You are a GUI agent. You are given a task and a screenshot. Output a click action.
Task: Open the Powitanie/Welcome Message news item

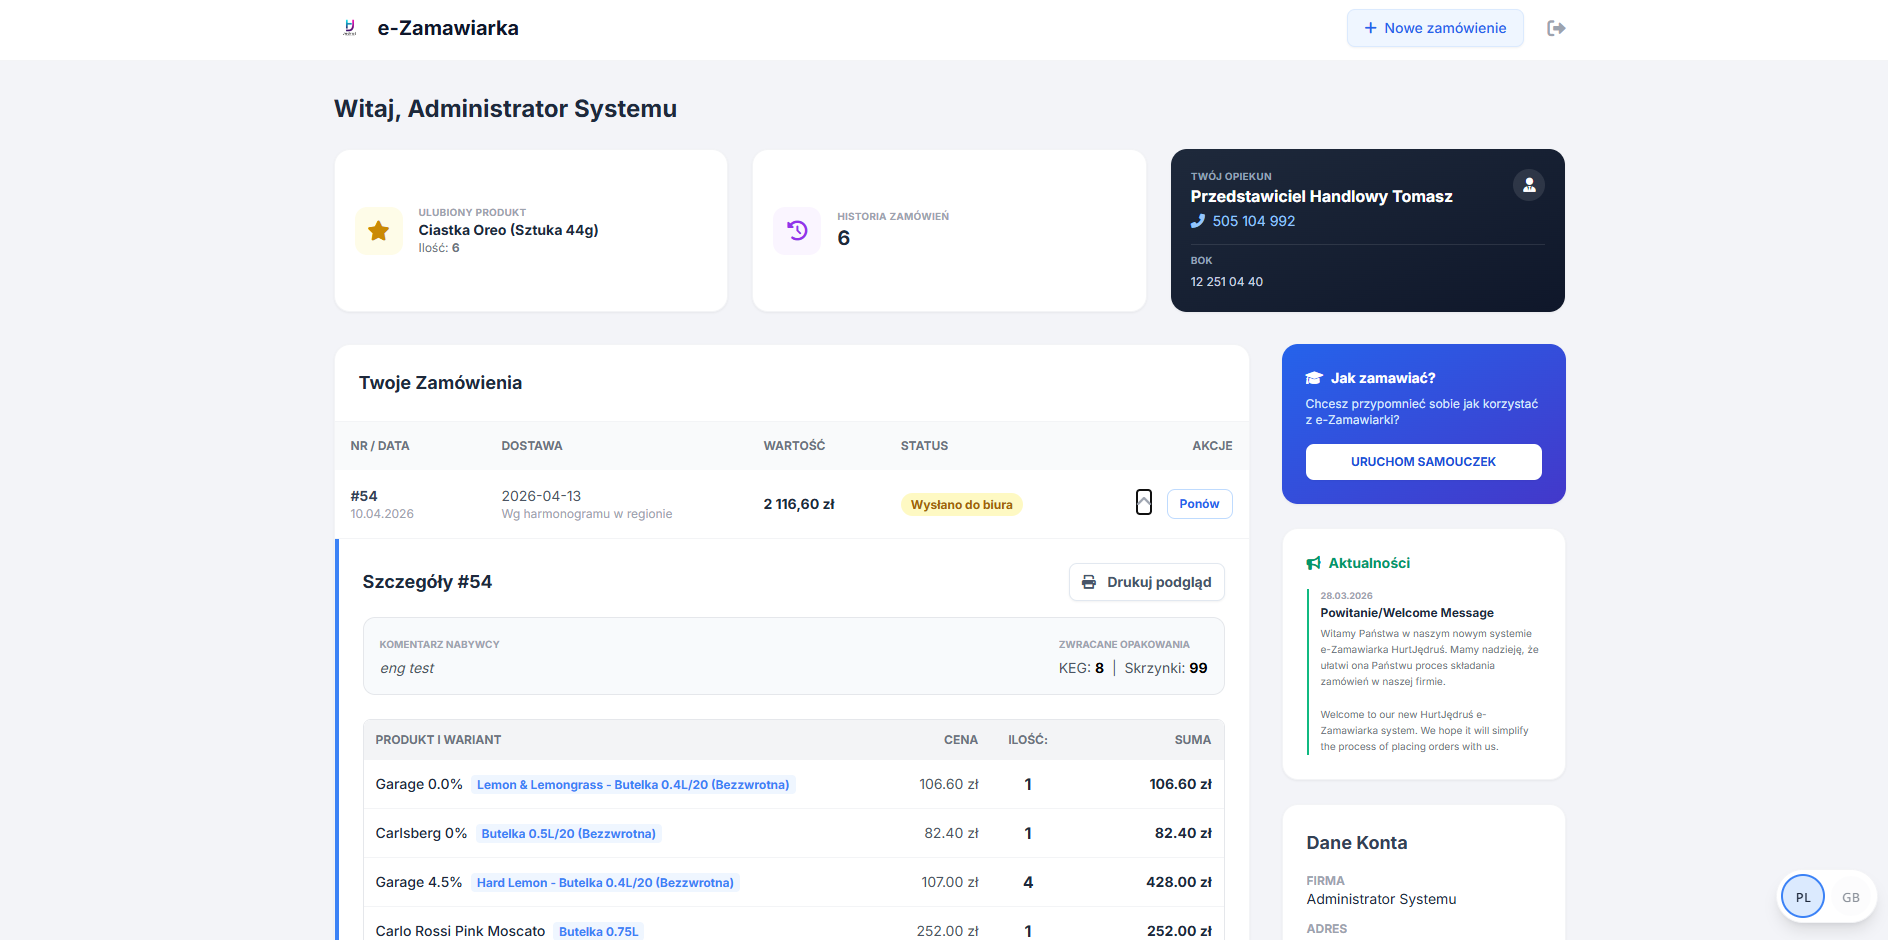1406,613
